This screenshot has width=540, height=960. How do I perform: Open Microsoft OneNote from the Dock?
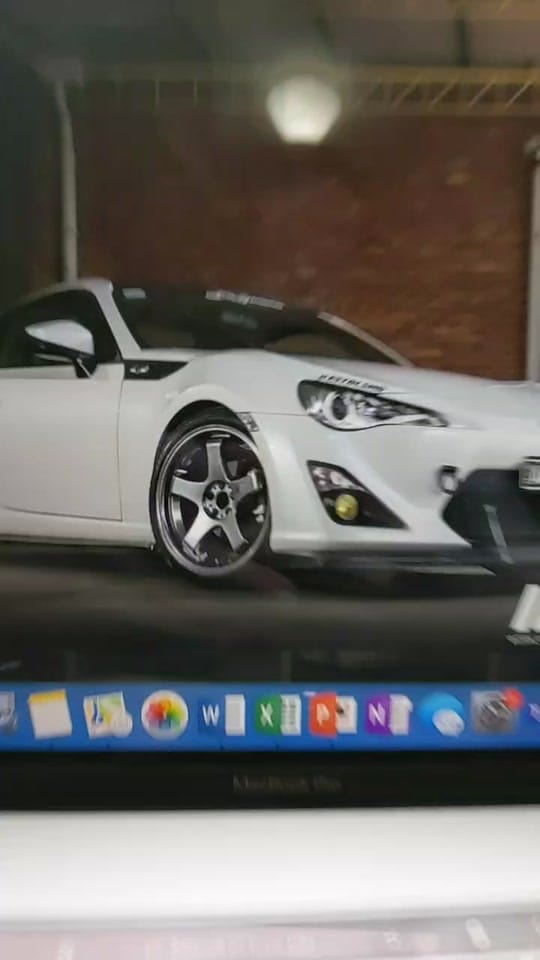389,714
